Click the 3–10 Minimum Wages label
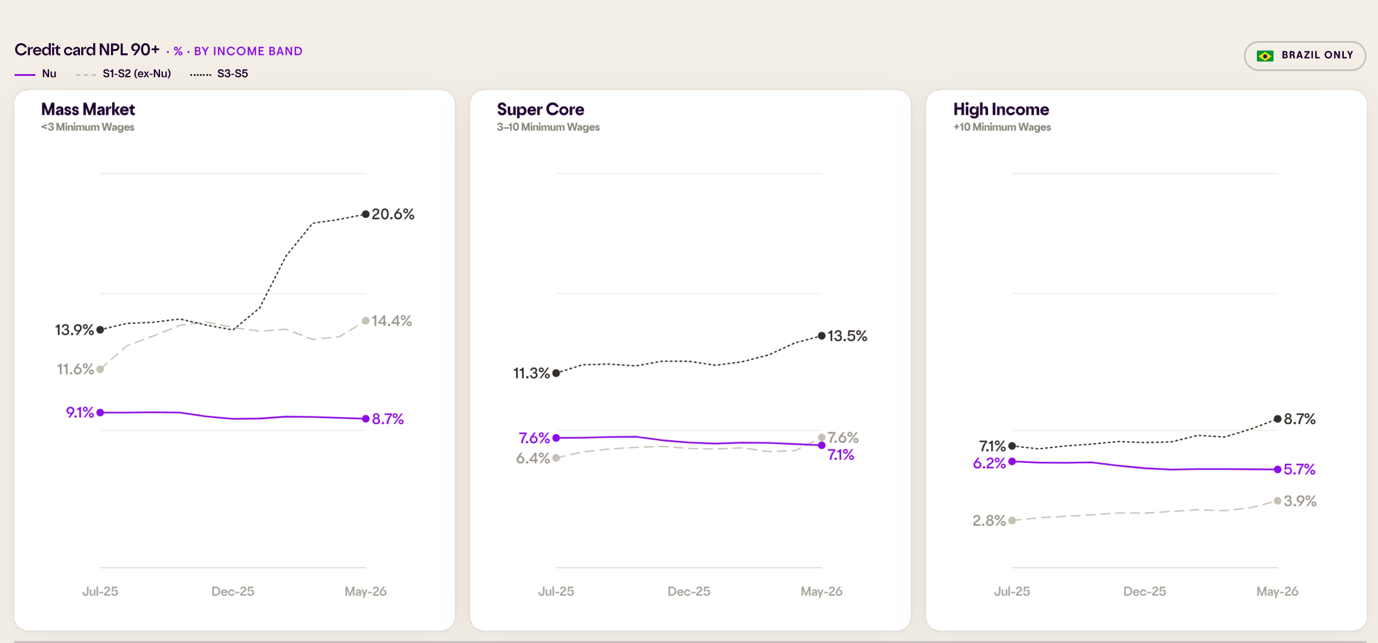 point(548,127)
